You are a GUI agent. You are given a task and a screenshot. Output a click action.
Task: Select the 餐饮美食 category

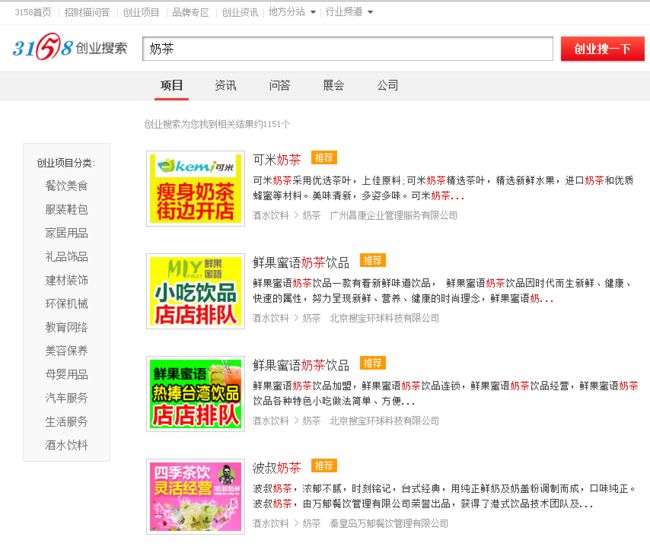tap(66, 186)
